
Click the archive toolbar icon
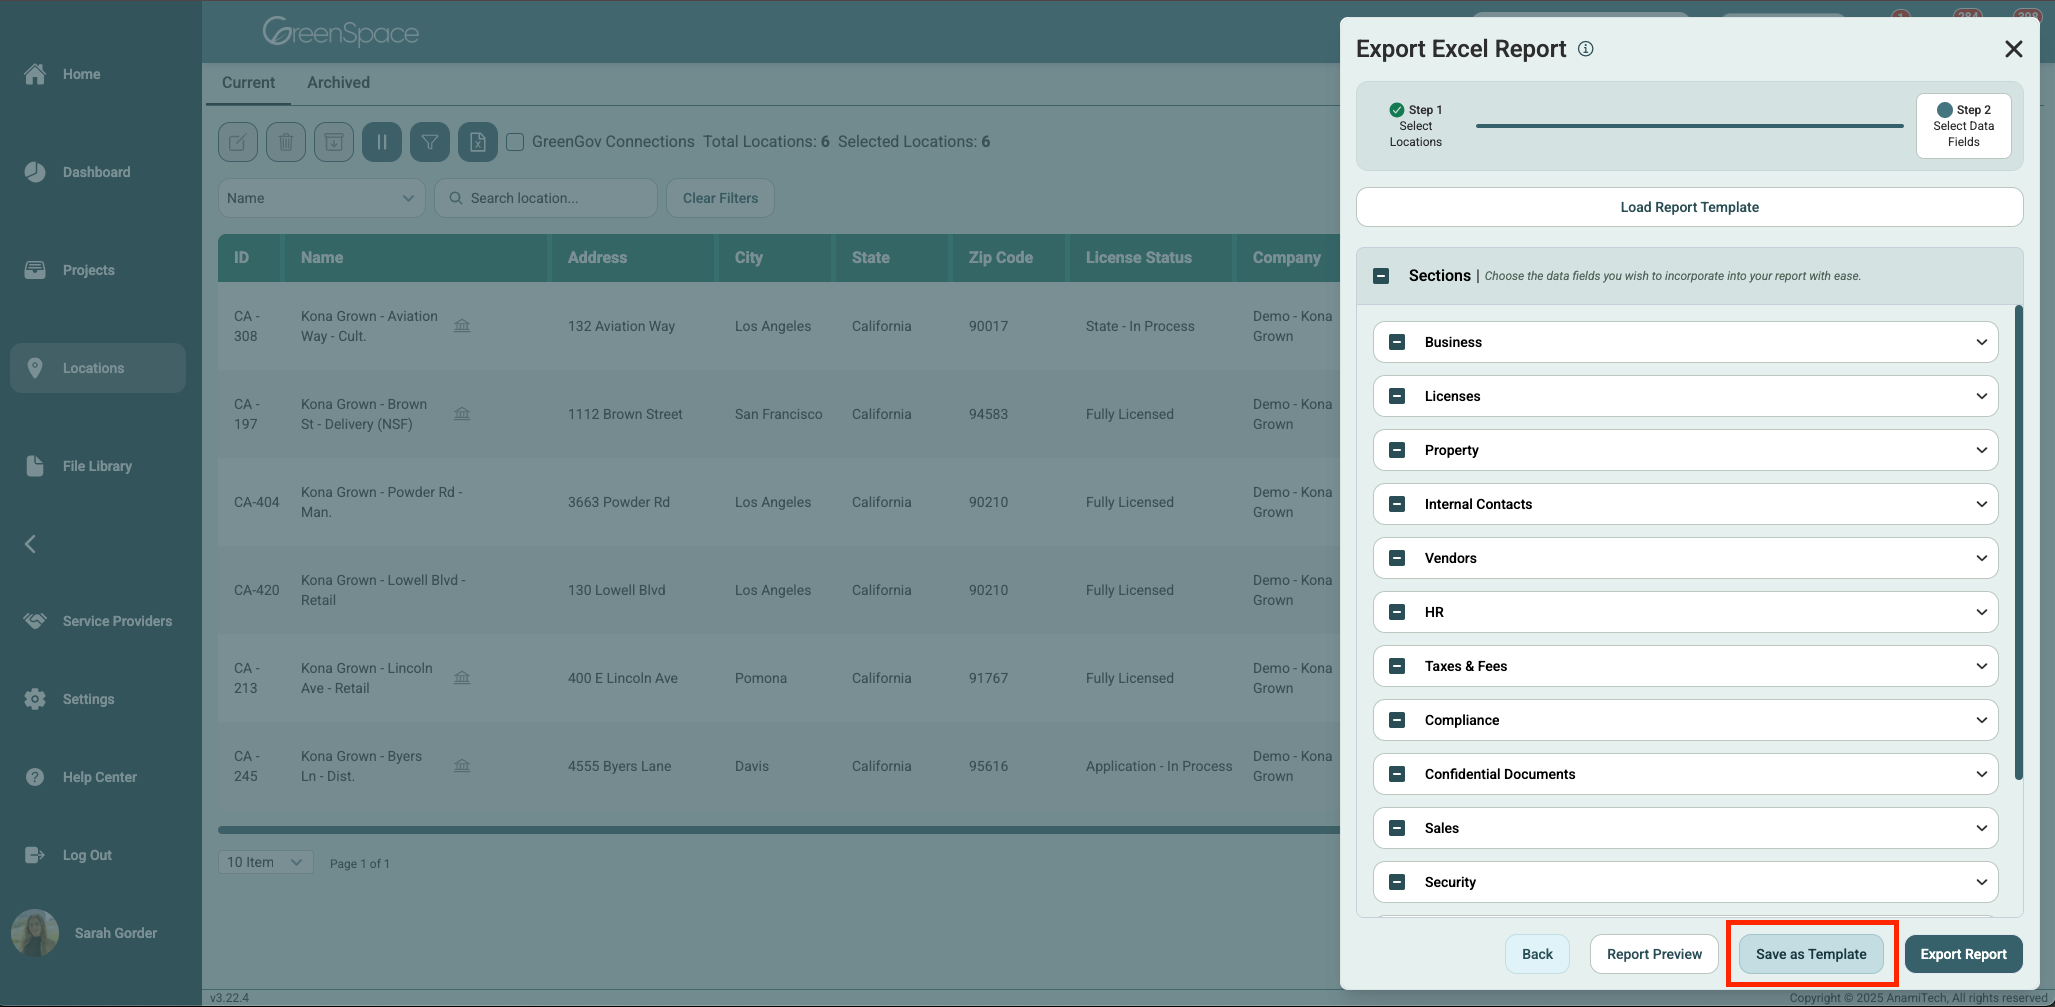[334, 142]
